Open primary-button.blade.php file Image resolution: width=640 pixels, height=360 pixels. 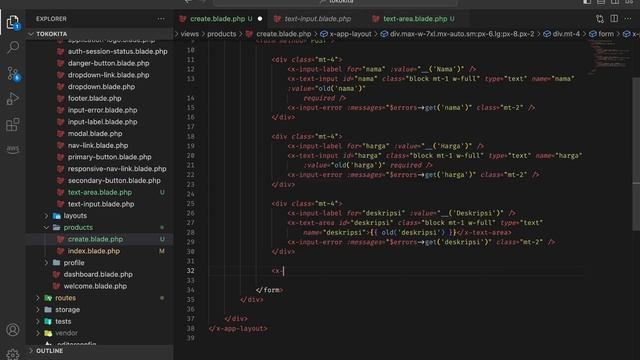pos(109,157)
